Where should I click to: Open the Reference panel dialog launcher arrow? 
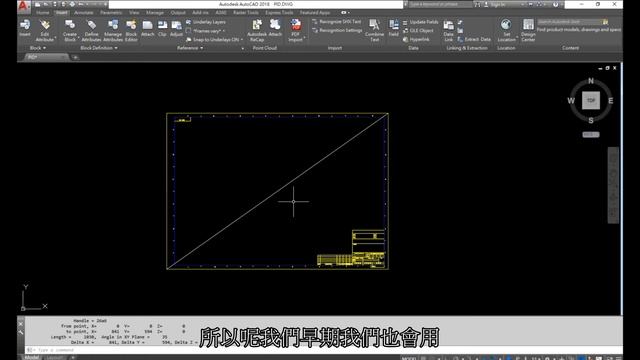tap(243, 48)
